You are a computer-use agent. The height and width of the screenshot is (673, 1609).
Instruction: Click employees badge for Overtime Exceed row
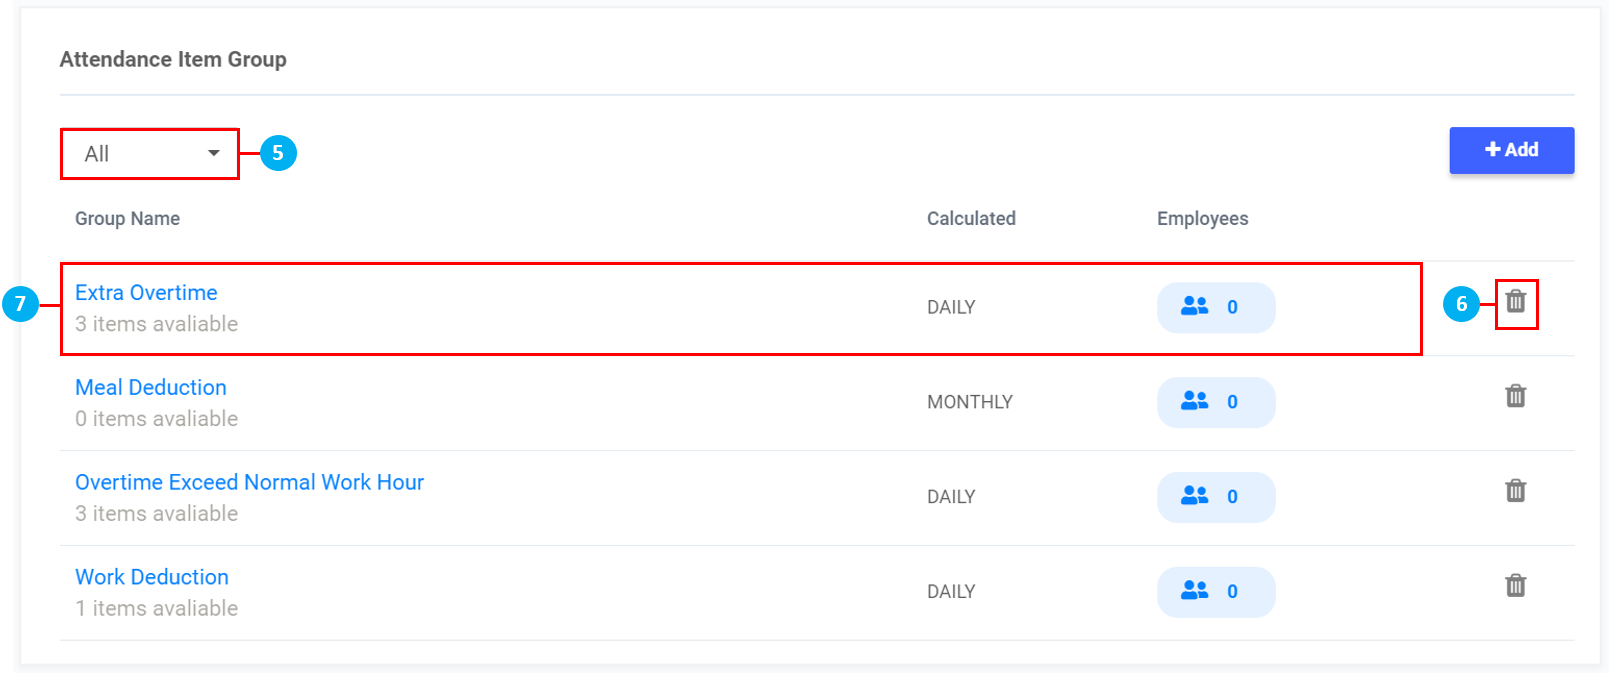[x=1215, y=497]
